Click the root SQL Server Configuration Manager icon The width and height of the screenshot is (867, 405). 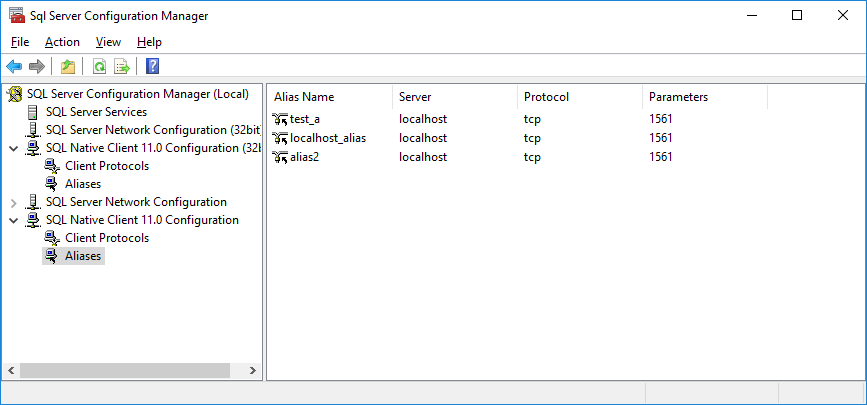click(14, 94)
